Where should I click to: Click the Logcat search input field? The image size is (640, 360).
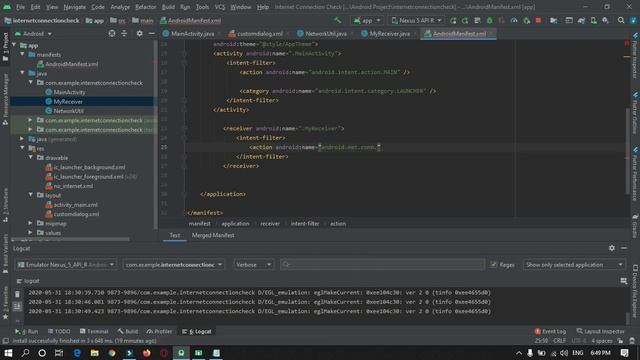[x=382, y=264]
